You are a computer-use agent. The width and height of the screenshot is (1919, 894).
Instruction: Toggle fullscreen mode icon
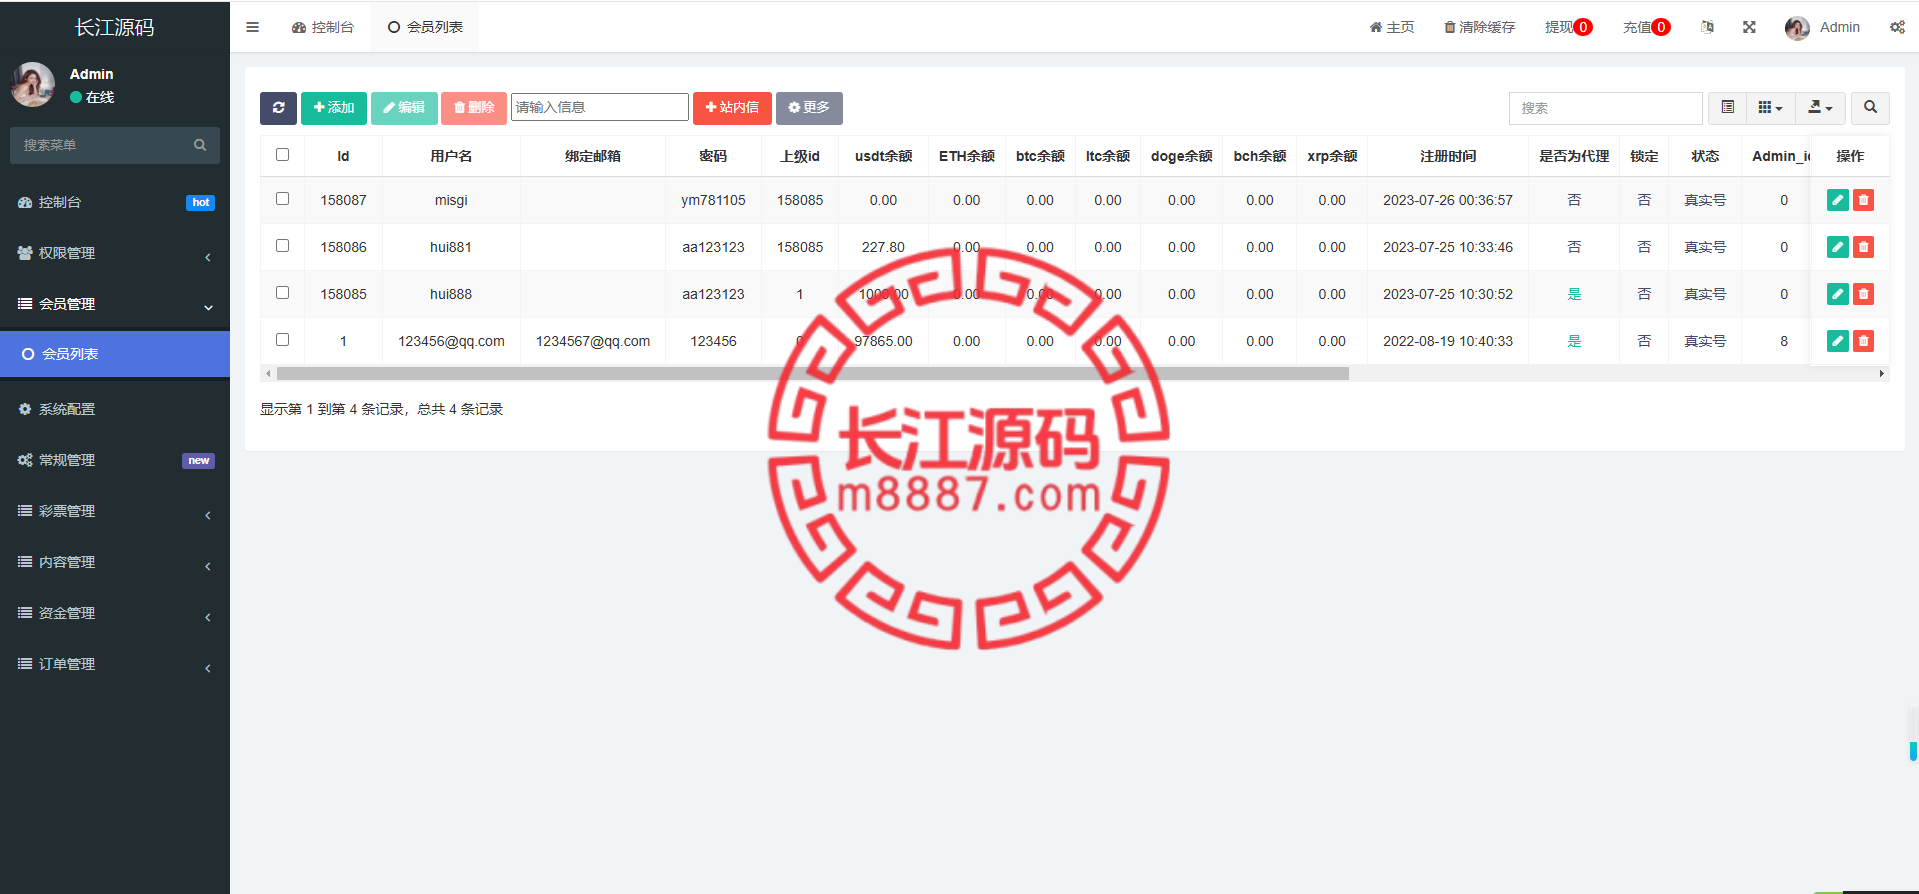coord(1749,27)
